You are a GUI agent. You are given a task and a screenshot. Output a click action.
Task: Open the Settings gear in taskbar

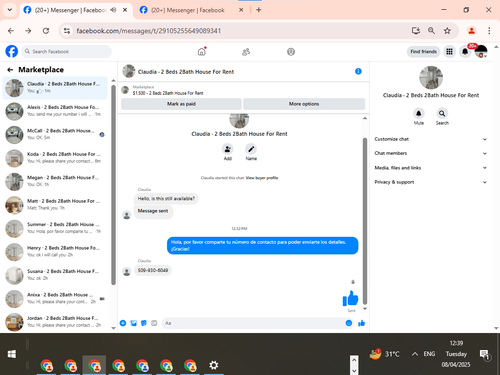[x=214, y=365]
